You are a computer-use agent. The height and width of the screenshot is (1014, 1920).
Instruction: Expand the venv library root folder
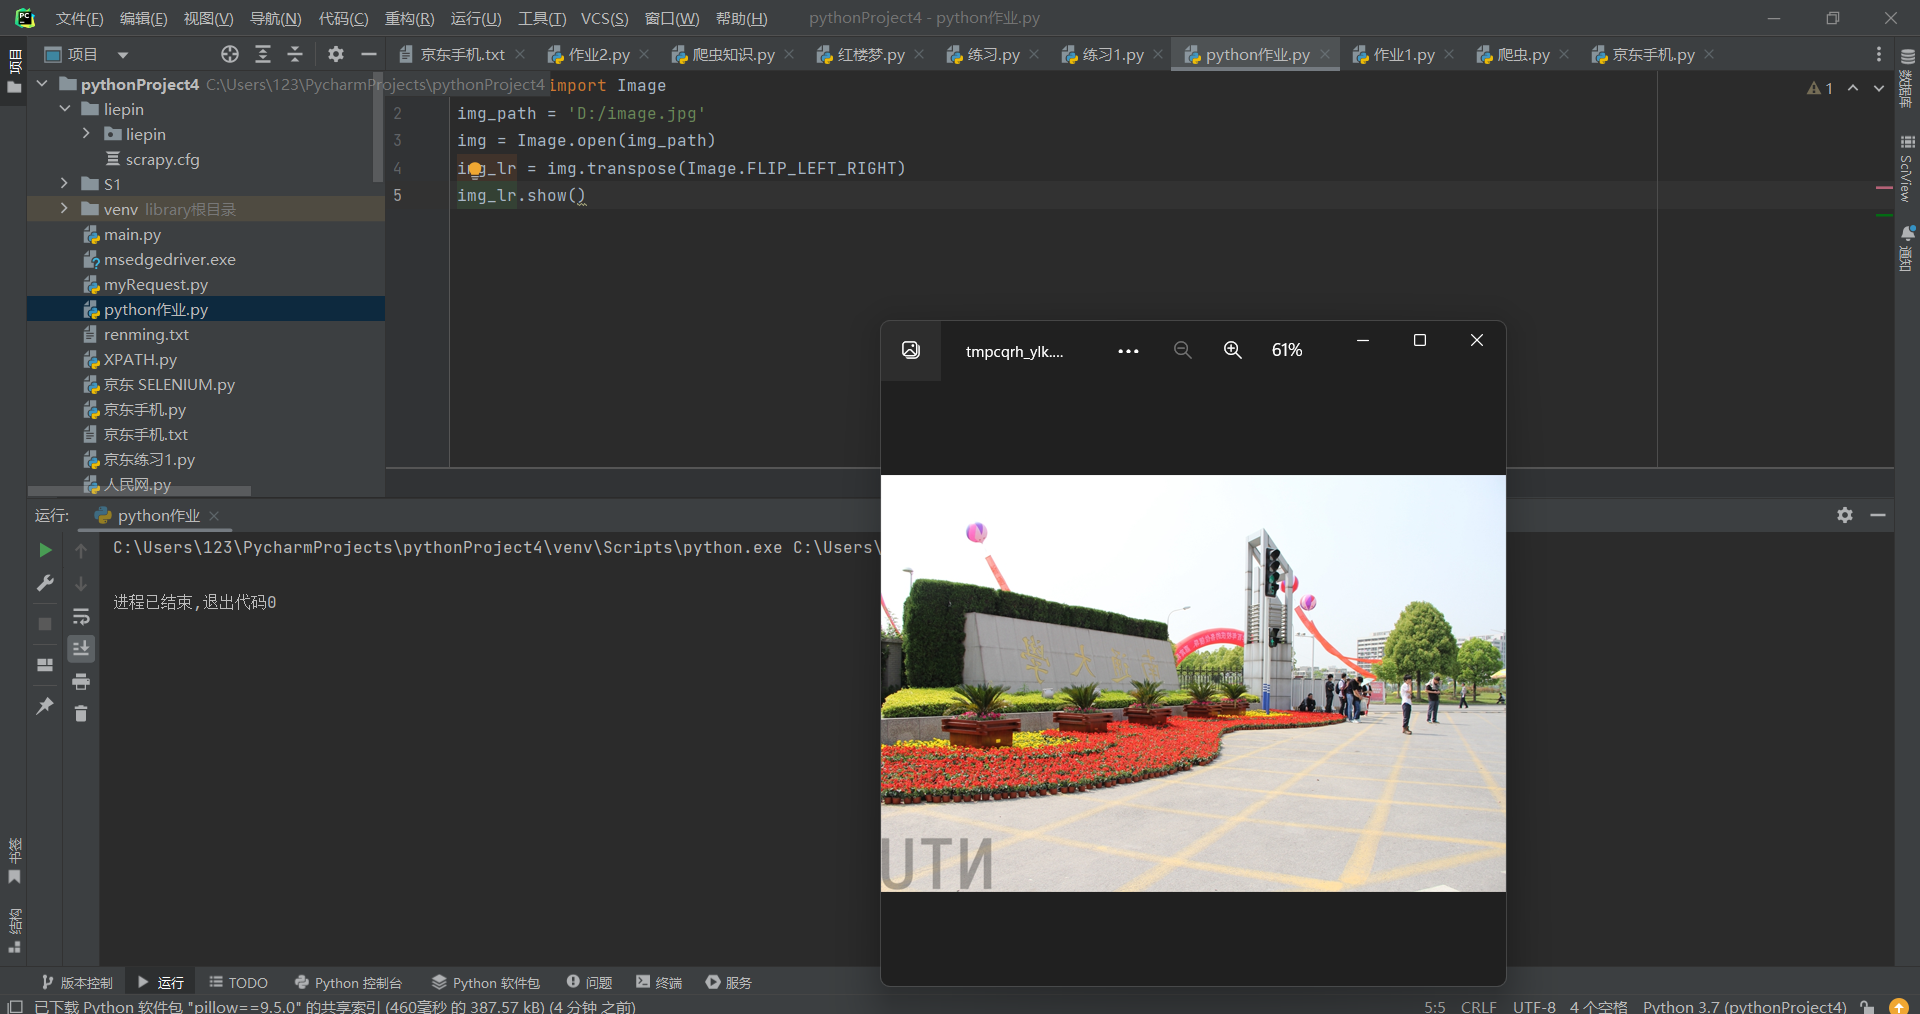(x=64, y=209)
